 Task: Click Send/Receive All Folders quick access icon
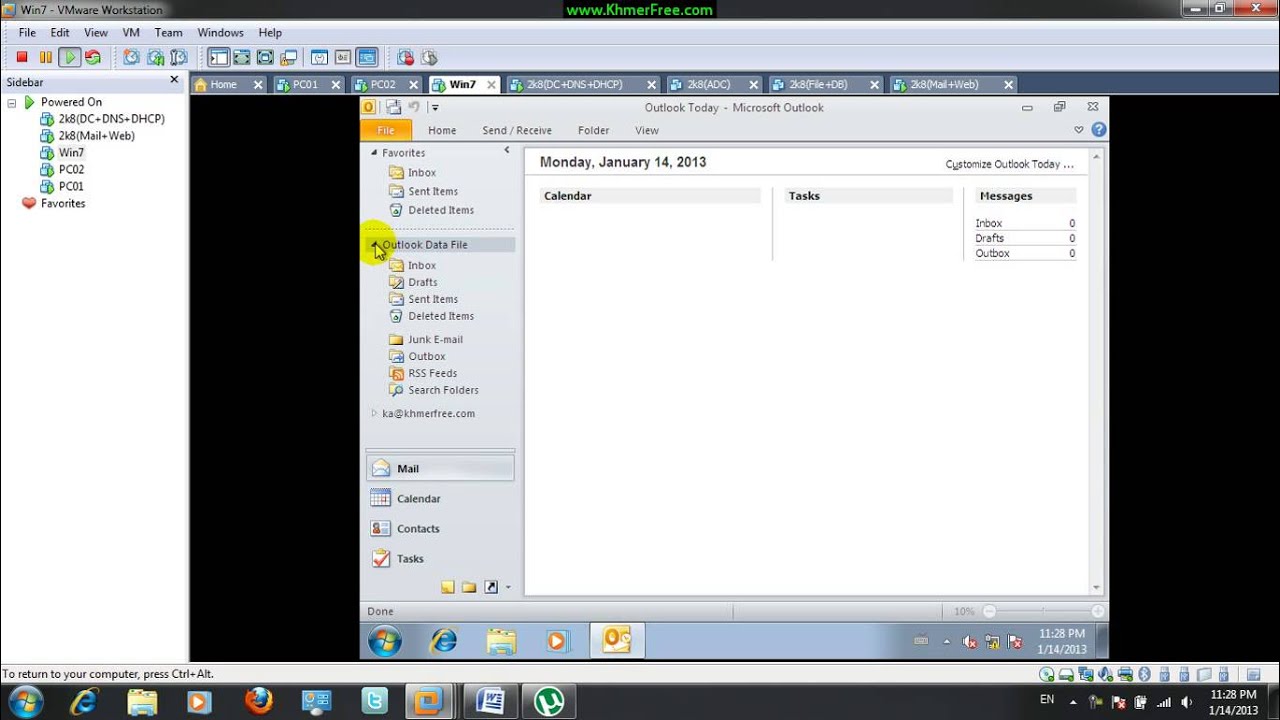tap(393, 107)
